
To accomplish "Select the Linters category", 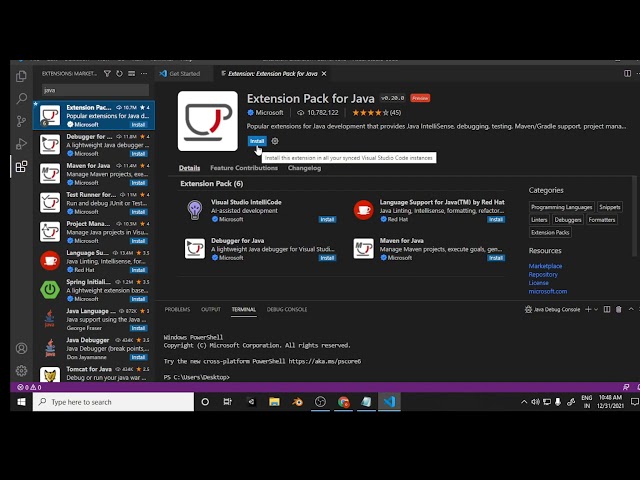I will point(539,220).
